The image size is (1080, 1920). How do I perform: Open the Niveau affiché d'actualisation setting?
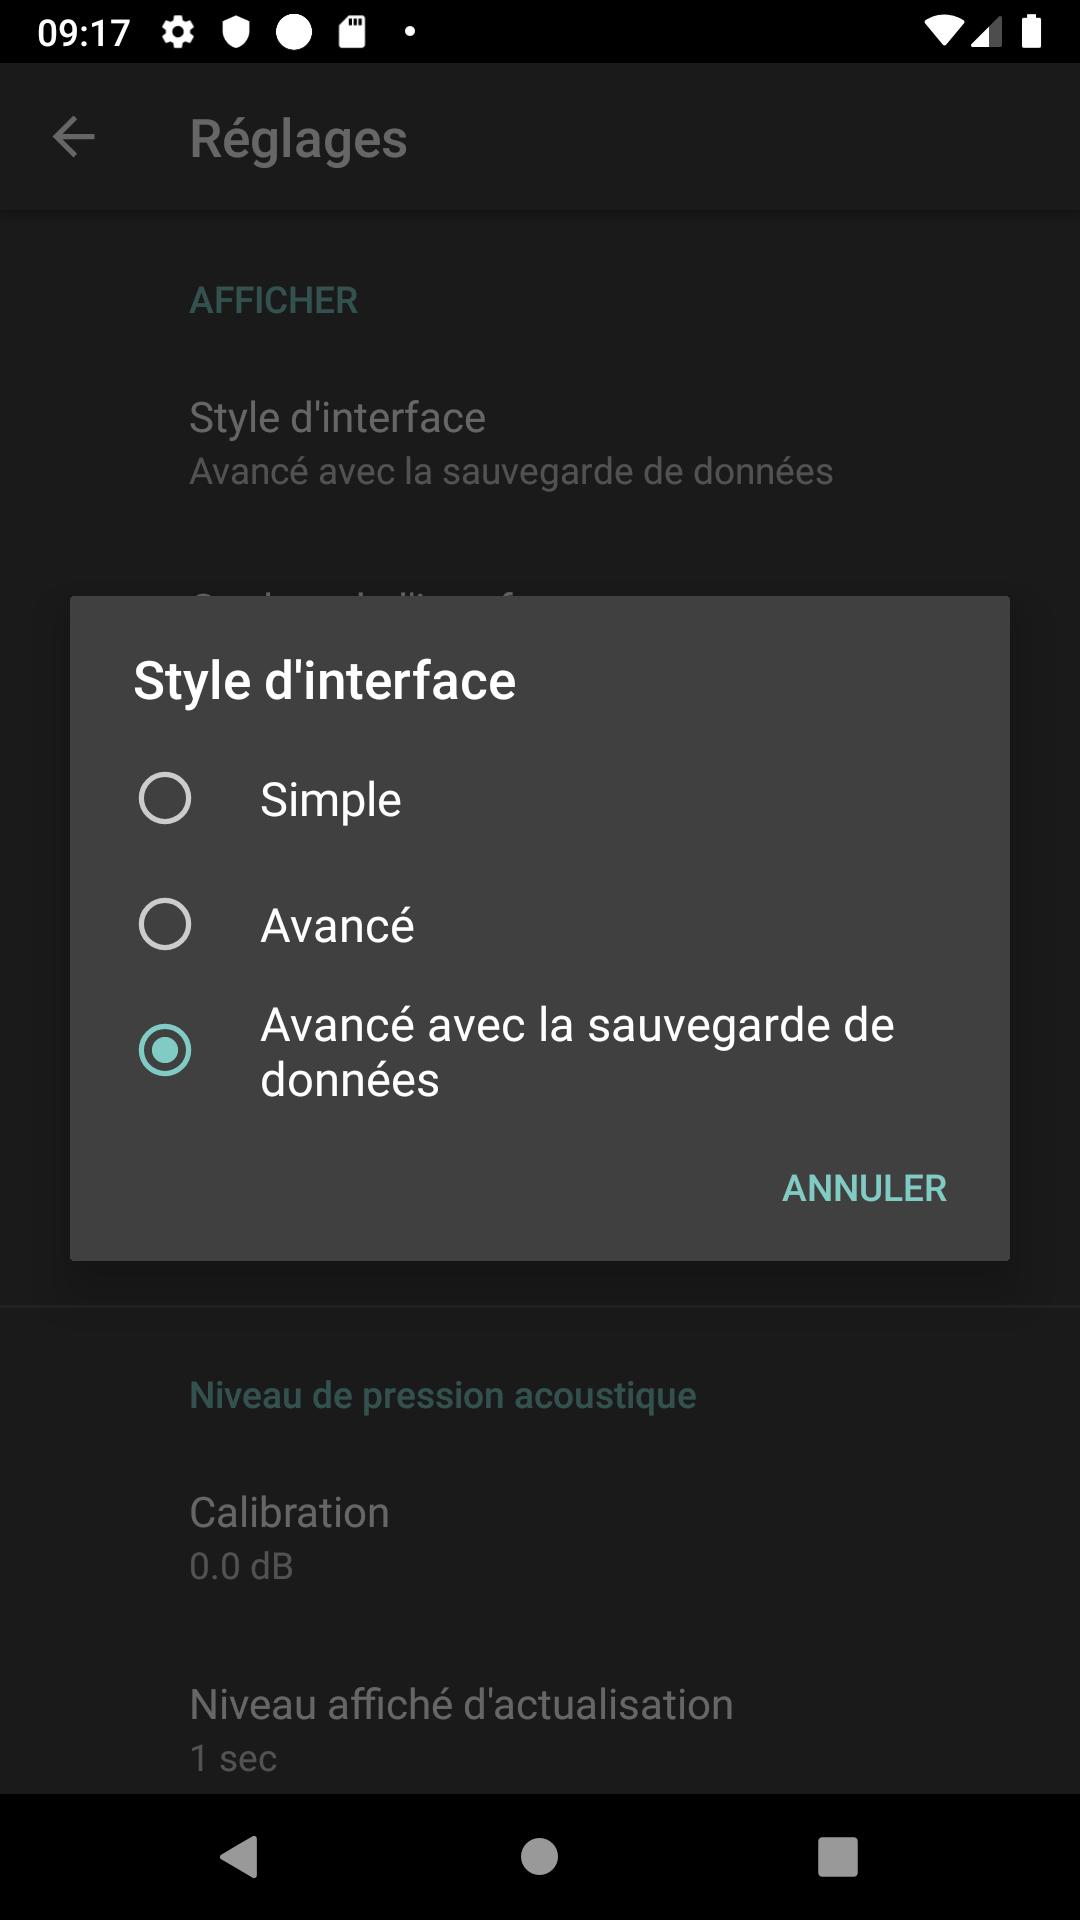461,1728
